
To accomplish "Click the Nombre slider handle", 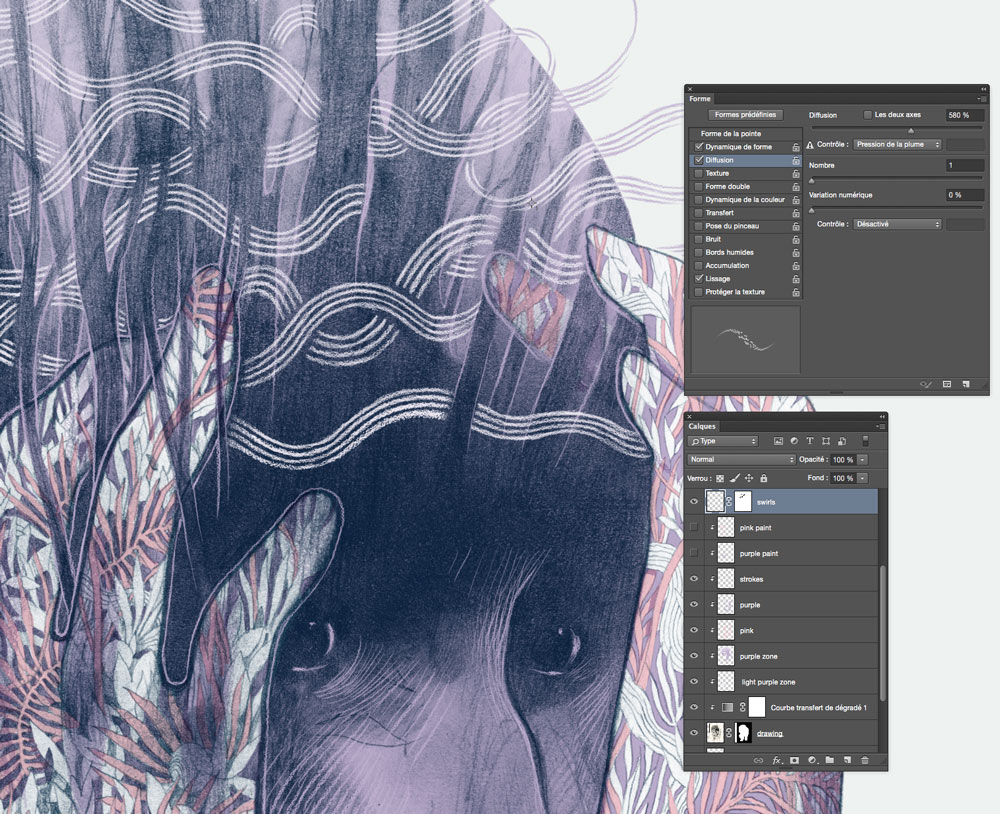I will 812,181.
